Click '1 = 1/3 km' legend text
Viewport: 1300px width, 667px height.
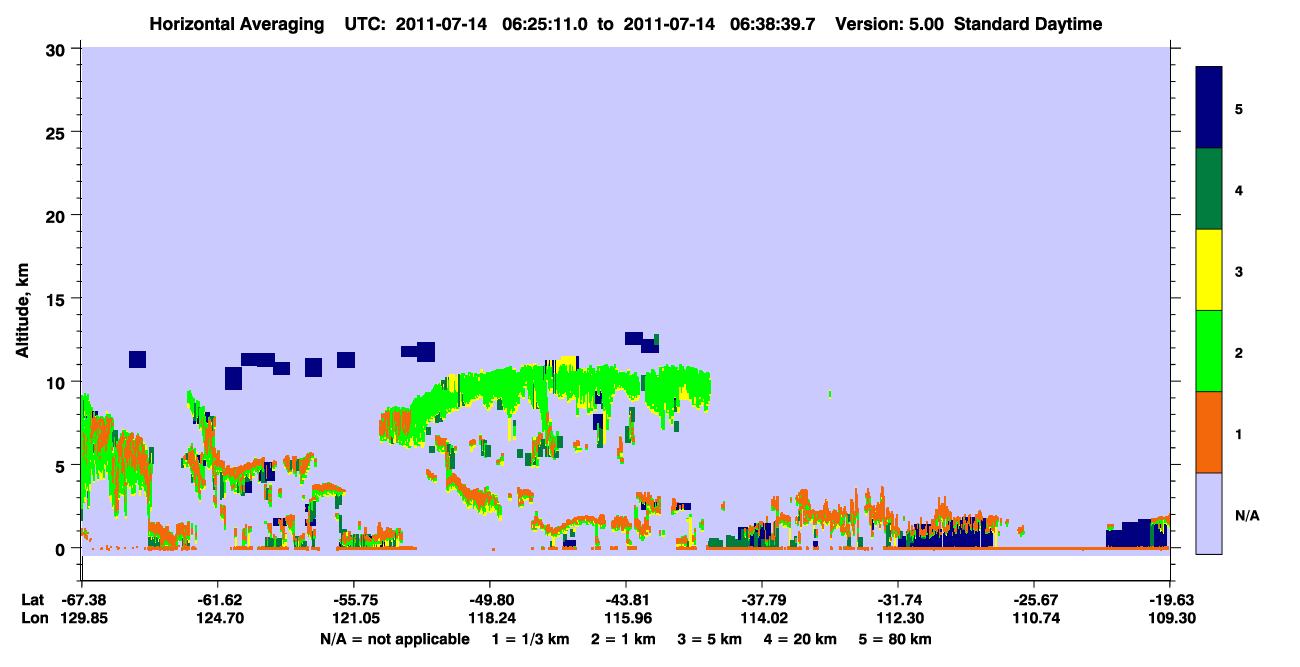tap(530, 639)
